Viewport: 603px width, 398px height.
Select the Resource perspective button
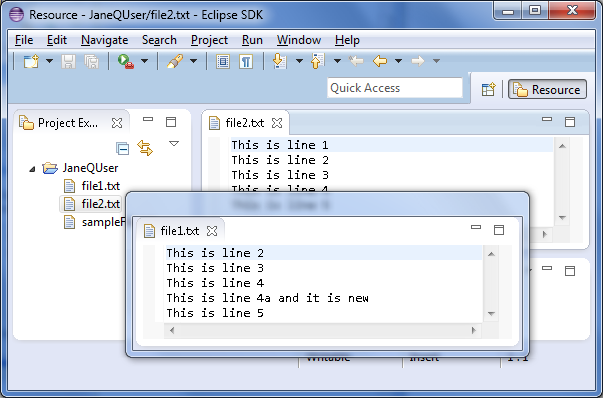[x=547, y=89]
